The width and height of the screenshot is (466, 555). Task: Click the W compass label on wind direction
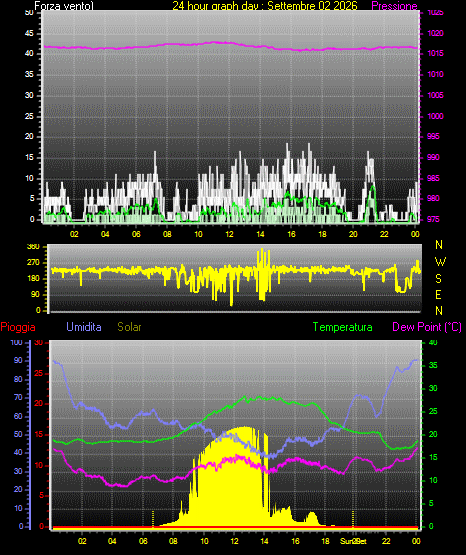pos(440,262)
